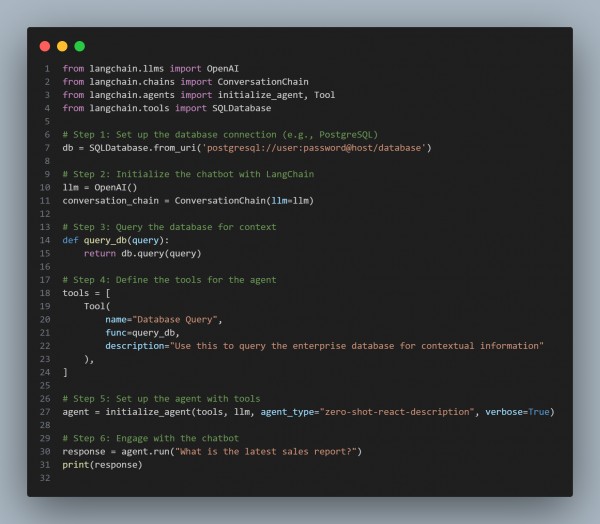
Task: Click 'ConversationChain' in the line 2 import
Action: tap(263, 82)
